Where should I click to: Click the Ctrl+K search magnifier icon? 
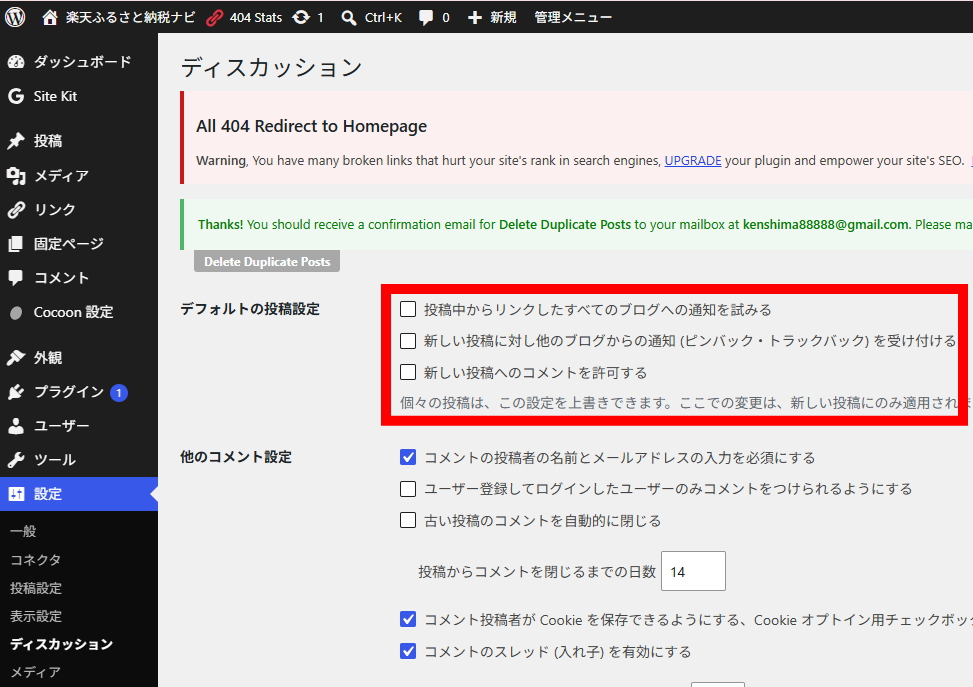pos(349,18)
